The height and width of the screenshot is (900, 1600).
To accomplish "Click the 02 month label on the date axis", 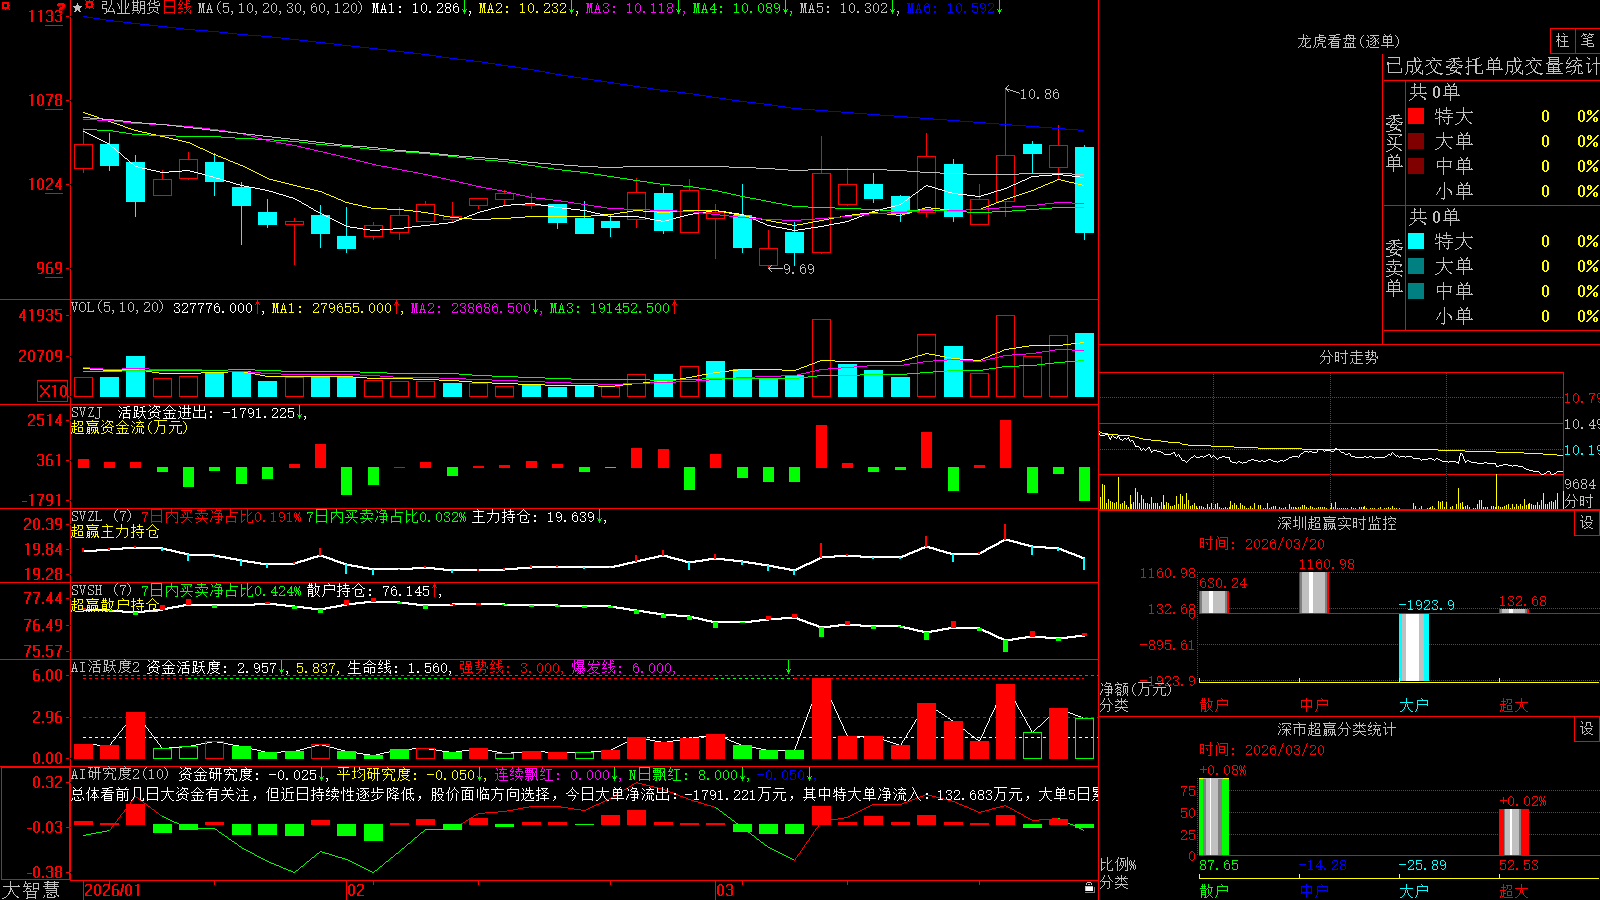I will (355, 890).
